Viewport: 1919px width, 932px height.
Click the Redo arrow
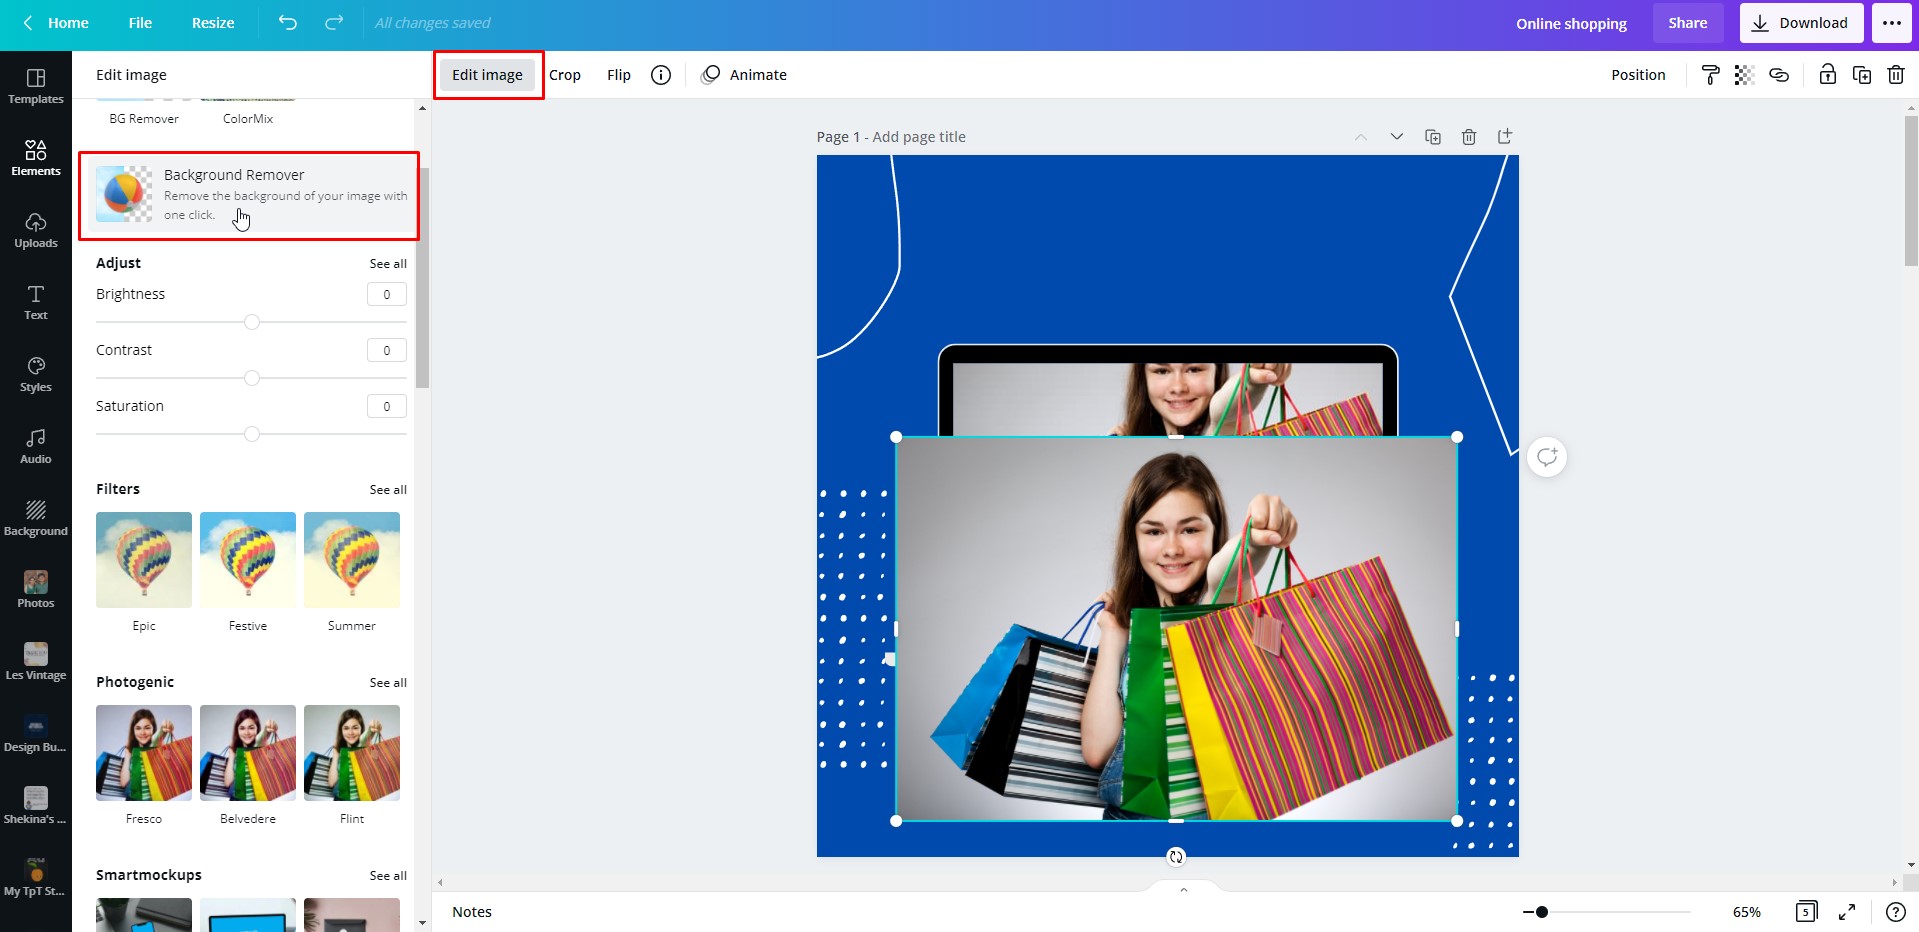pos(334,22)
